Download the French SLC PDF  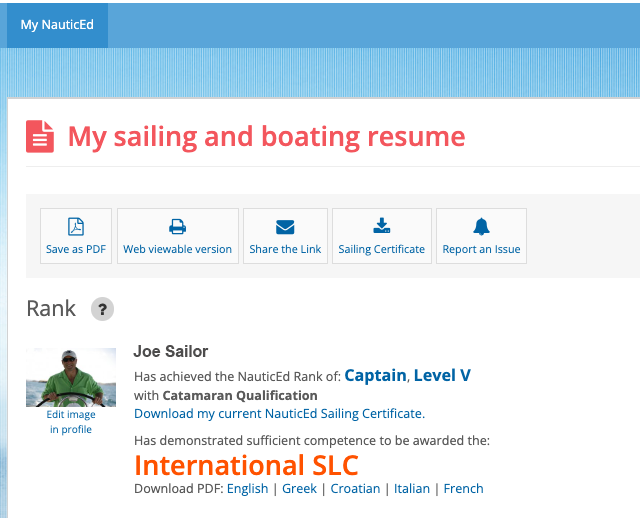tap(464, 489)
